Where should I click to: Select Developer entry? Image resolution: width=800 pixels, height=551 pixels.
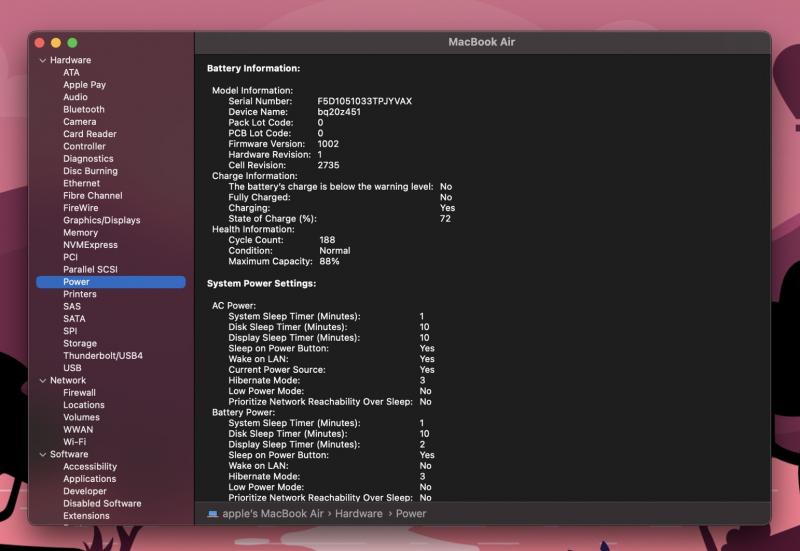(x=85, y=491)
